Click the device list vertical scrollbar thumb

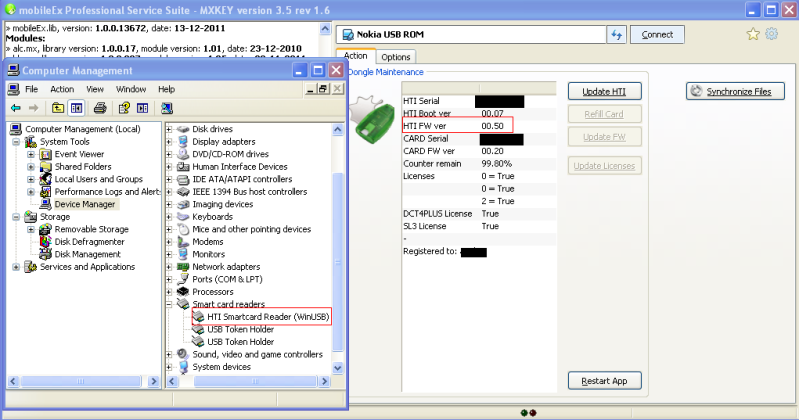click(x=338, y=262)
